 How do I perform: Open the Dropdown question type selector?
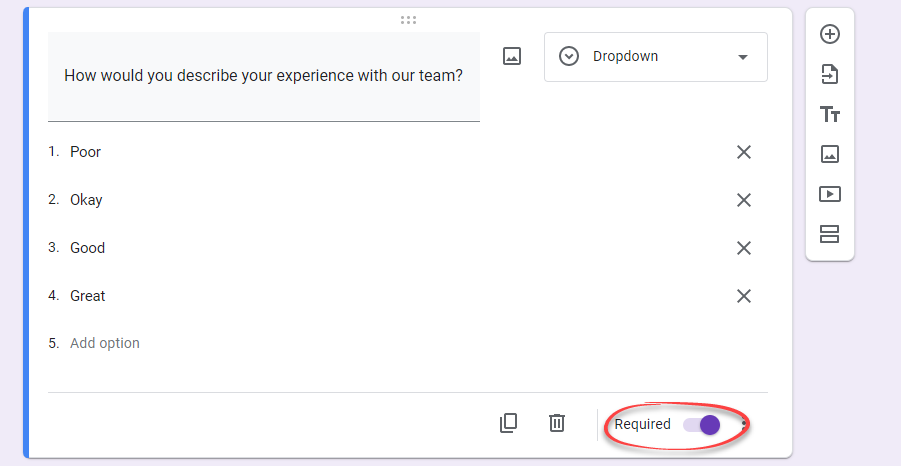pyautogui.click(x=656, y=57)
